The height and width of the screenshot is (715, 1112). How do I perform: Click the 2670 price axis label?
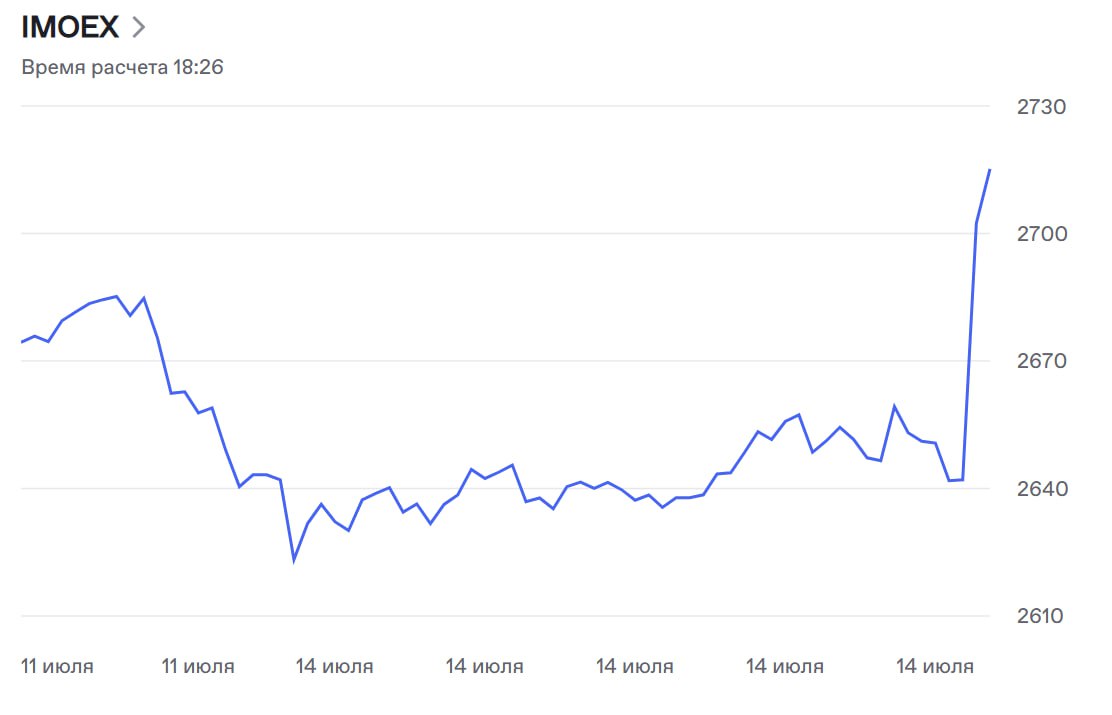click(x=1042, y=361)
